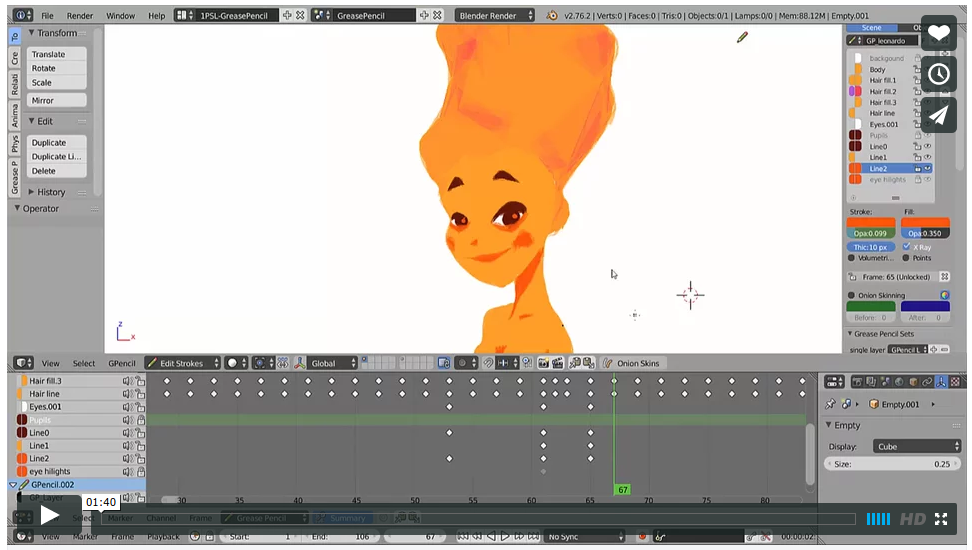Adjust the fill opacity 0.350 slider

(925, 234)
